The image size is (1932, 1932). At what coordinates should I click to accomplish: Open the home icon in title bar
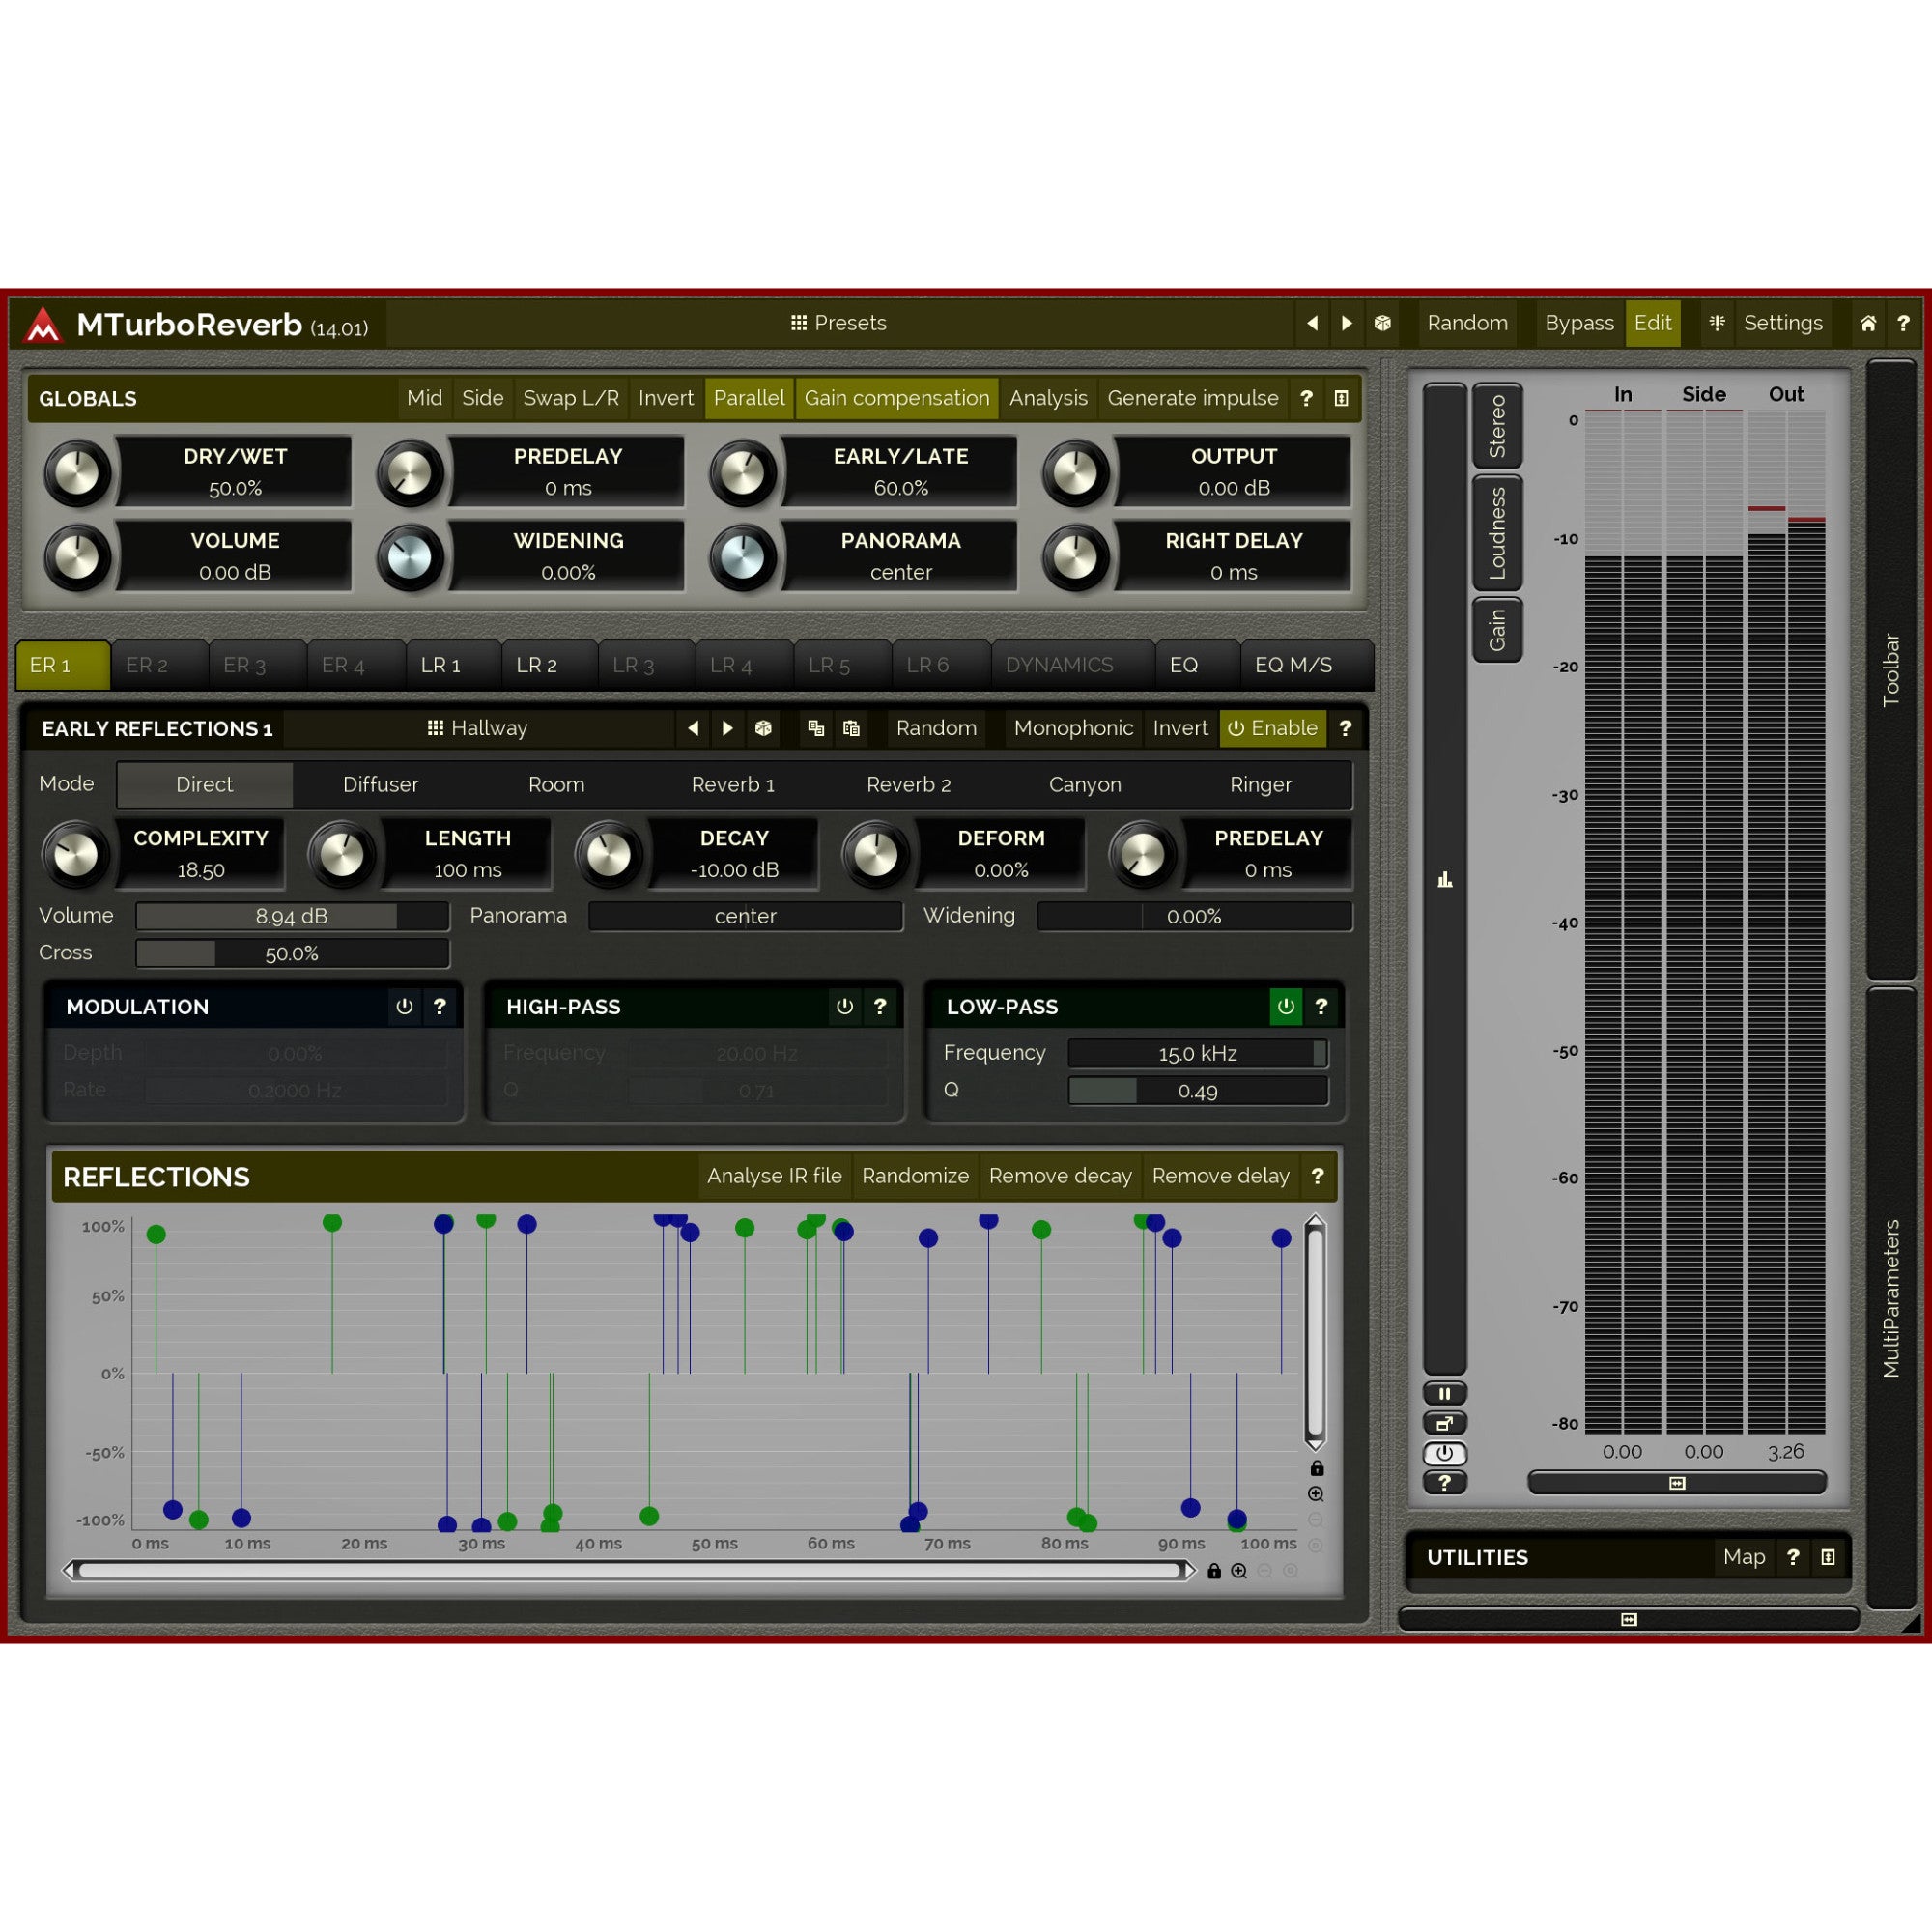pos(1868,323)
